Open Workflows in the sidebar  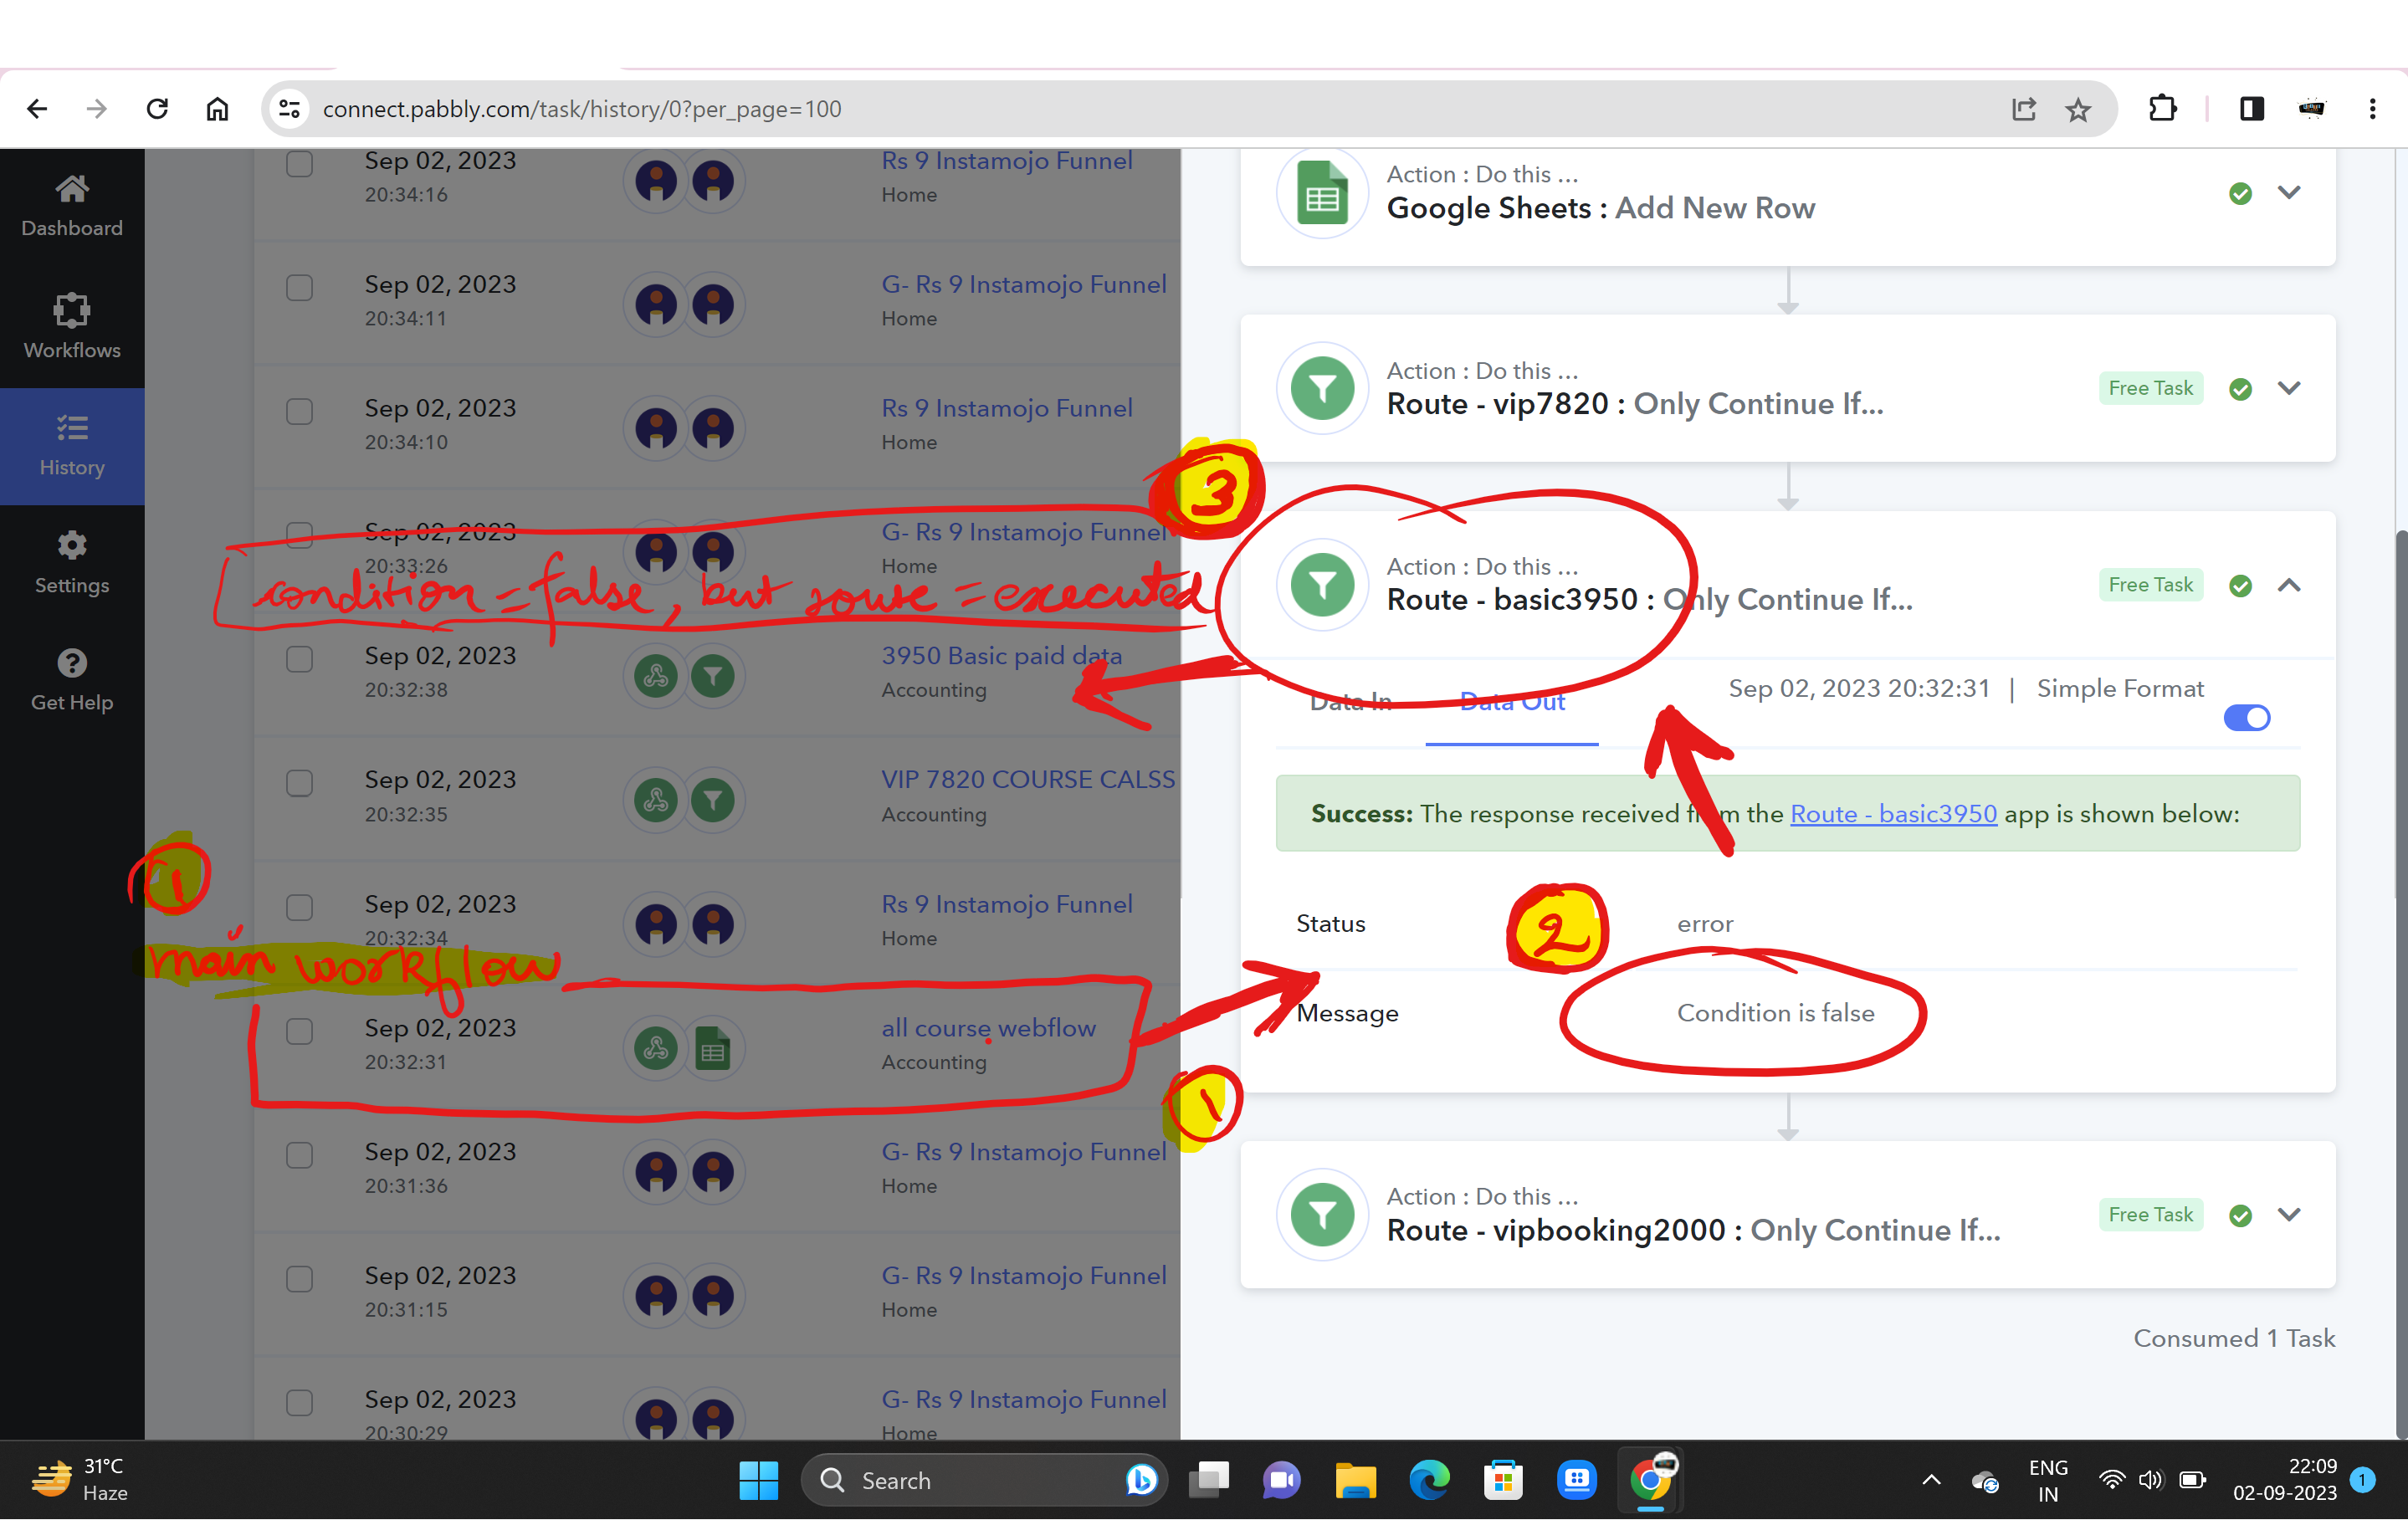coord(72,326)
